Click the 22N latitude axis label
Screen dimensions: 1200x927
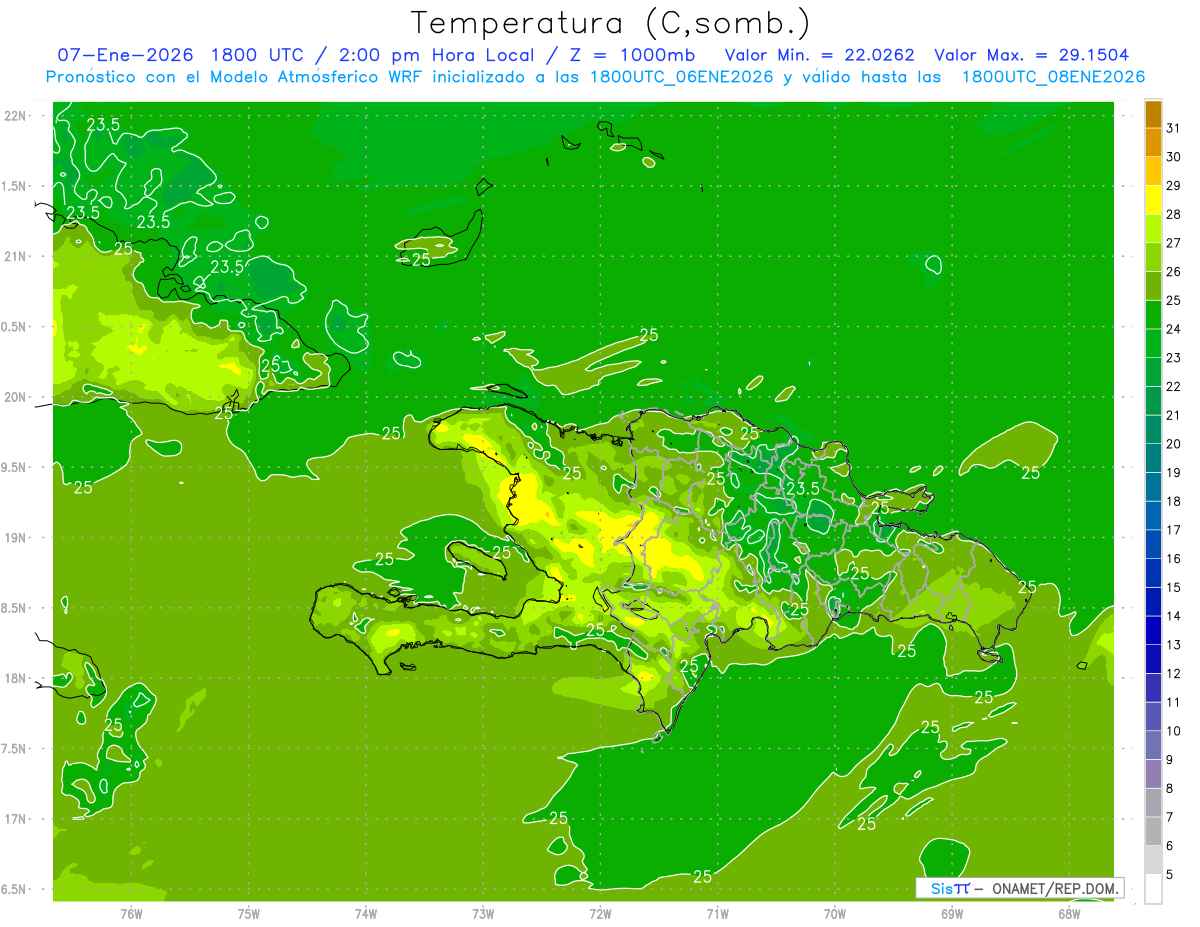(x=16, y=116)
